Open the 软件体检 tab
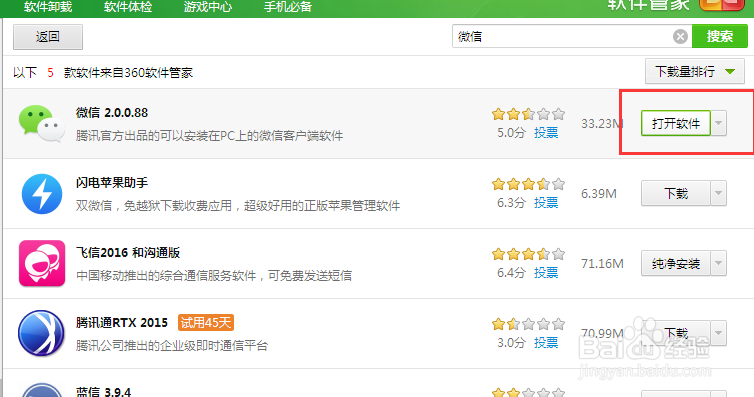Viewport: 754px width, 397px height. 128,7
